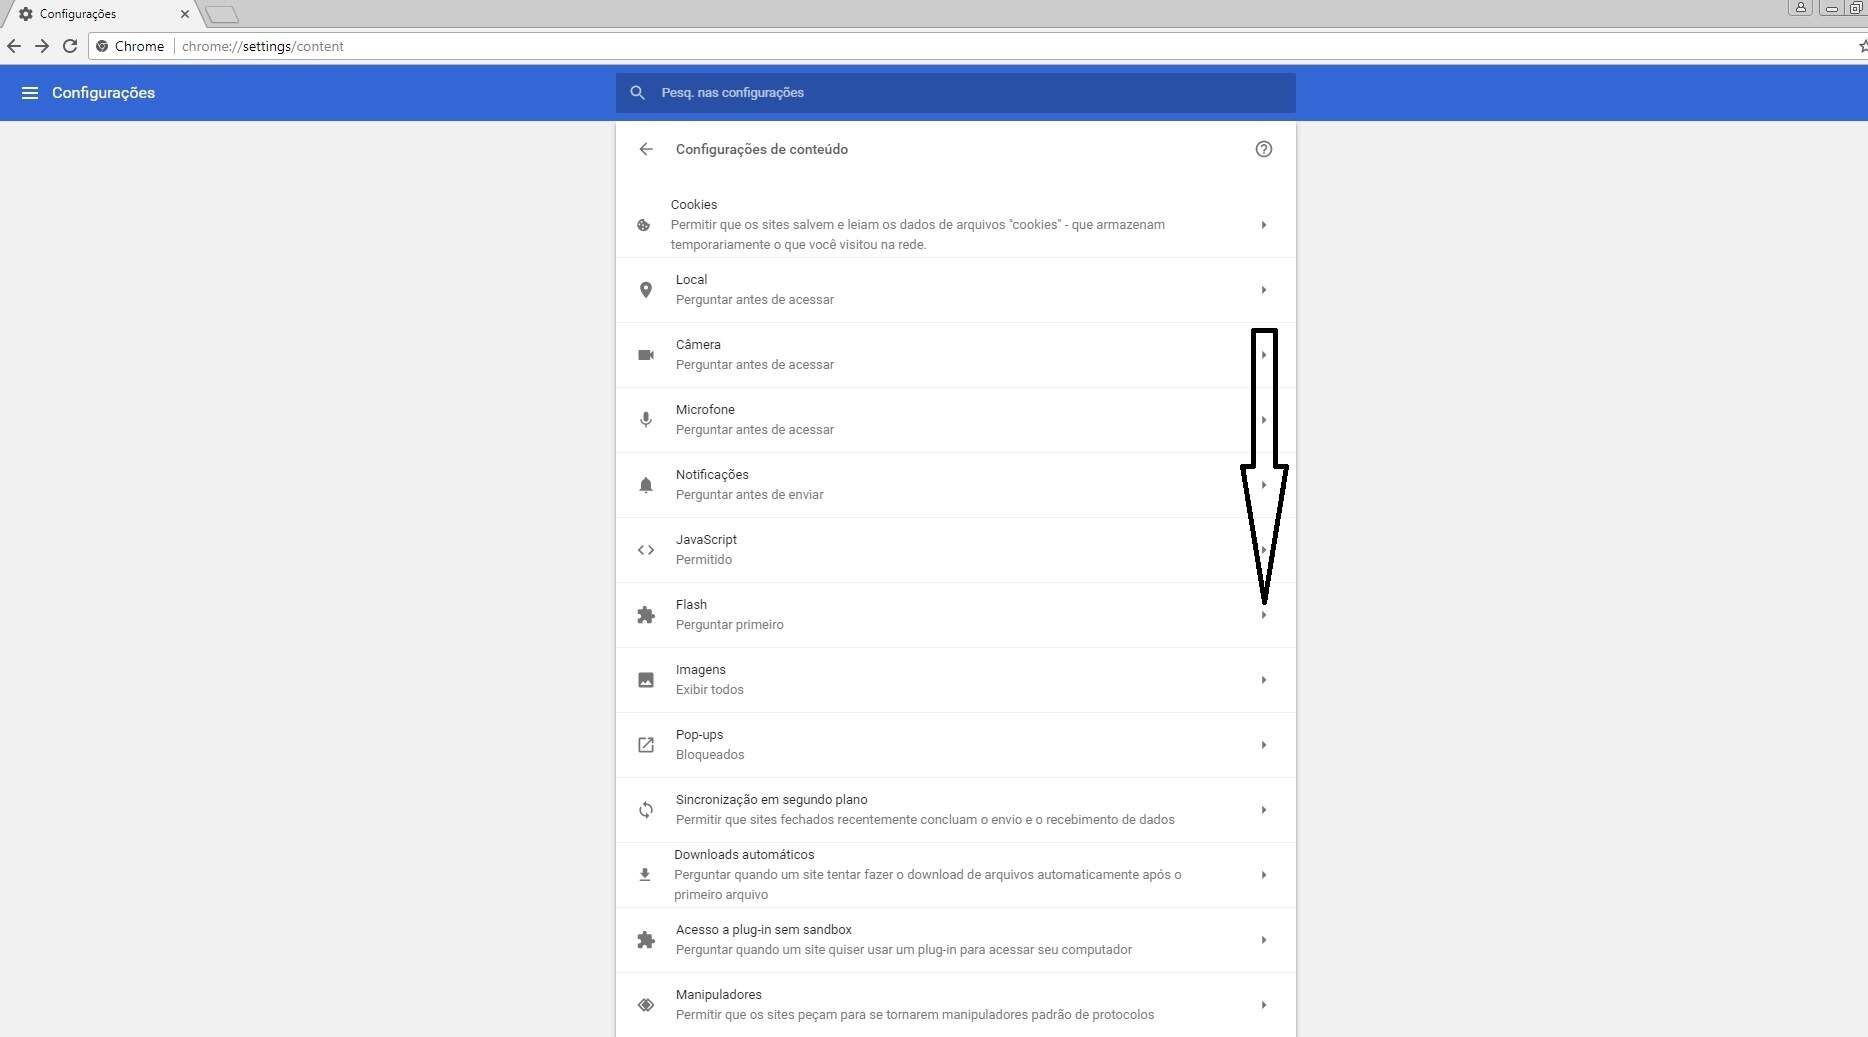Open JavaScript permission settings

pos(940,550)
